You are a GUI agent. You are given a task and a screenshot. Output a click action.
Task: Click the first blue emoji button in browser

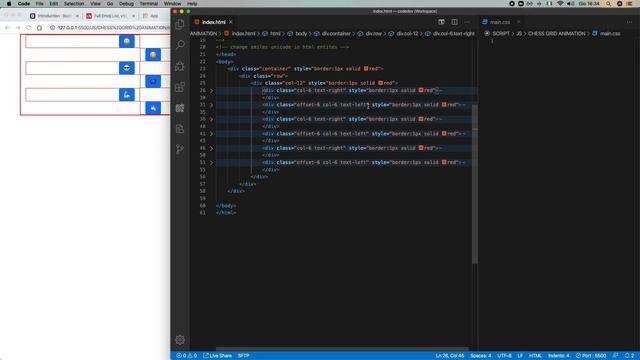click(127, 41)
